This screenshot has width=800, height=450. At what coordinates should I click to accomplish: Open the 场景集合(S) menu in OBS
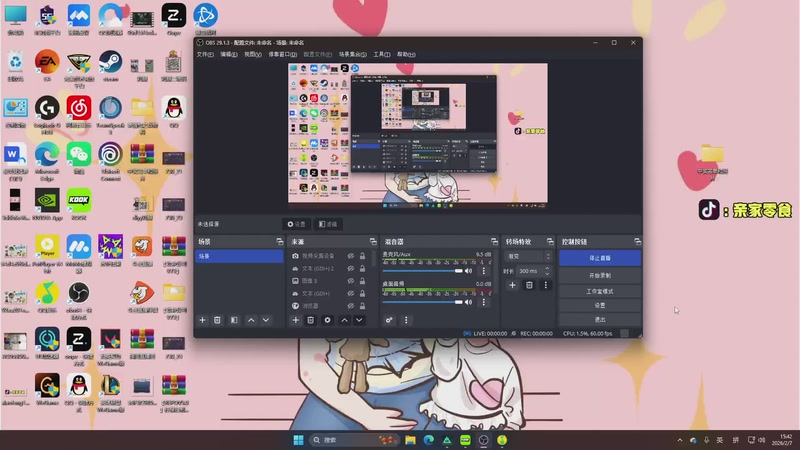point(353,54)
